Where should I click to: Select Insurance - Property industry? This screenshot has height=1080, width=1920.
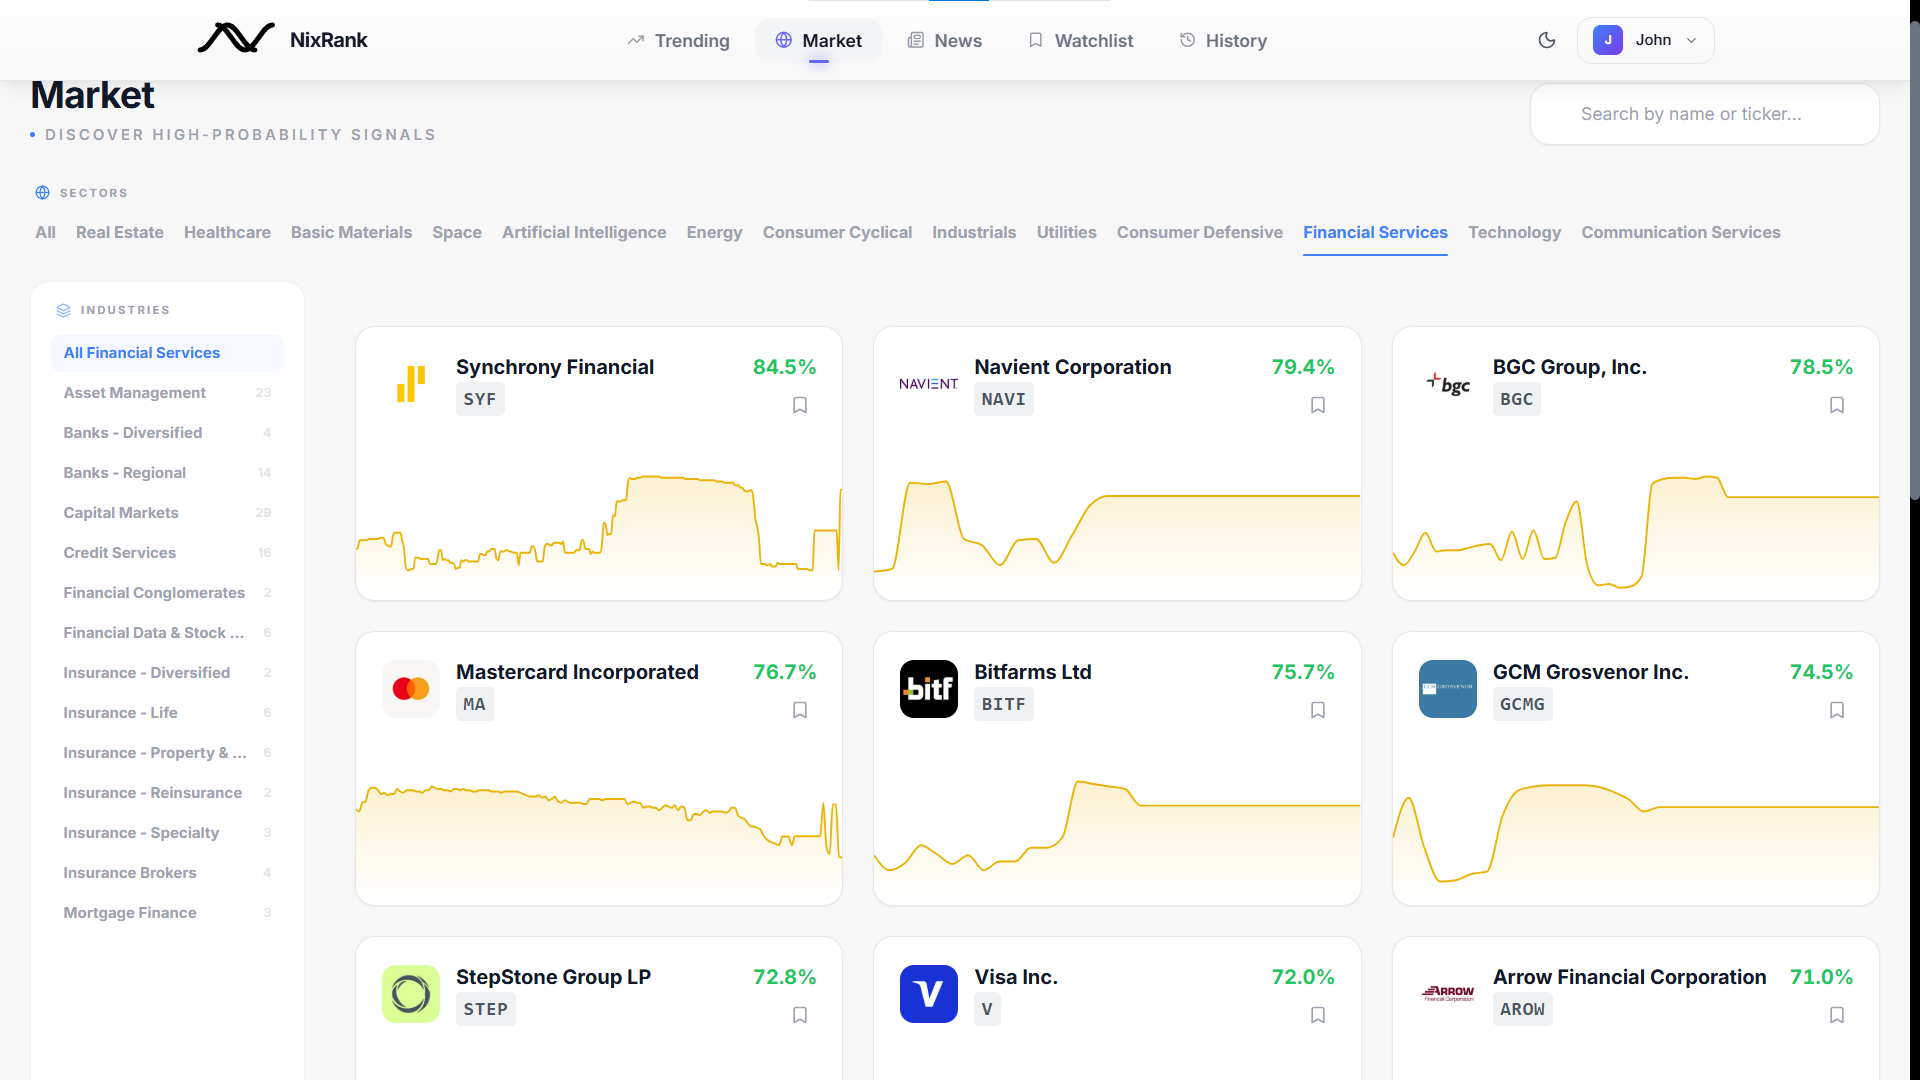[167, 753]
